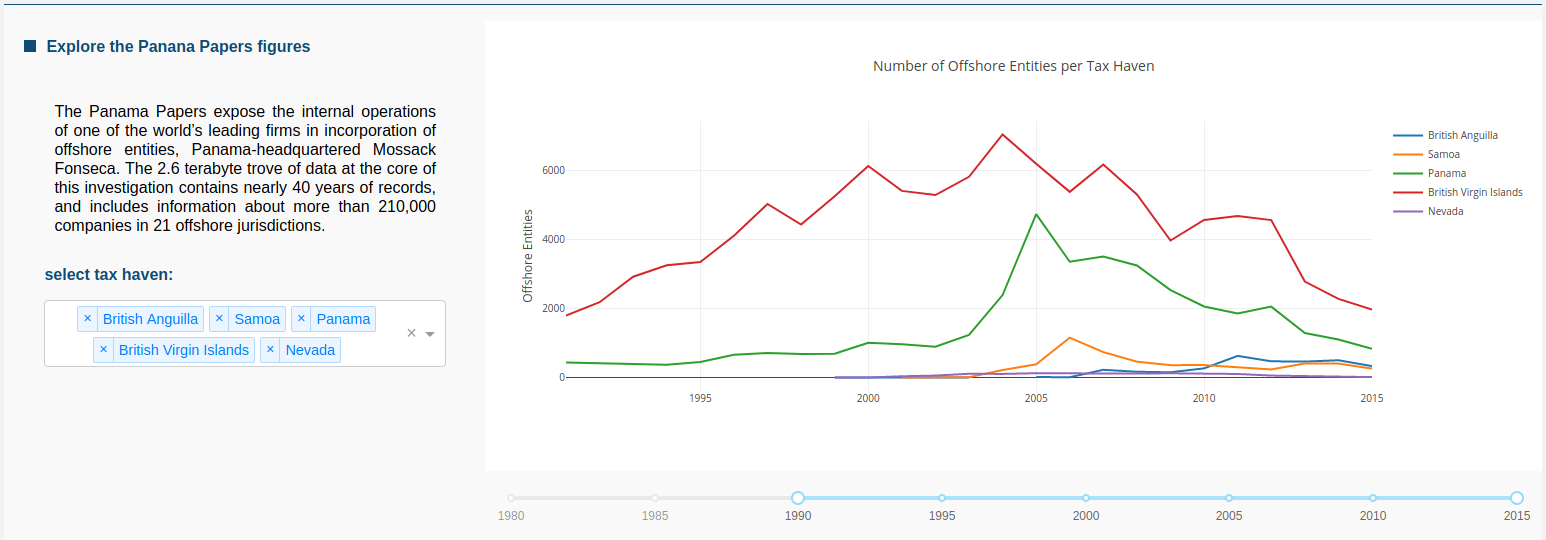Click the 2015 slider end handle
The height and width of the screenshot is (540, 1546).
(1517, 498)
